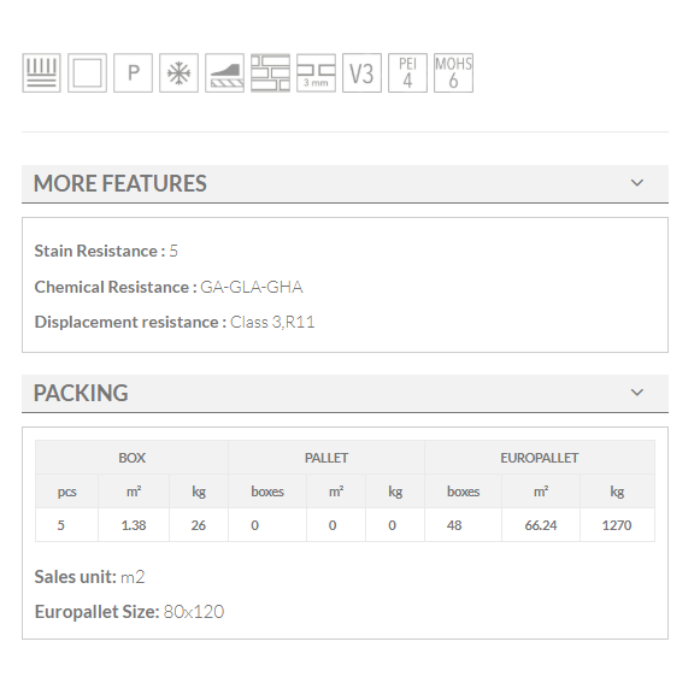
Task: Click the BOX column header
Action: click(x=132, y=458)
